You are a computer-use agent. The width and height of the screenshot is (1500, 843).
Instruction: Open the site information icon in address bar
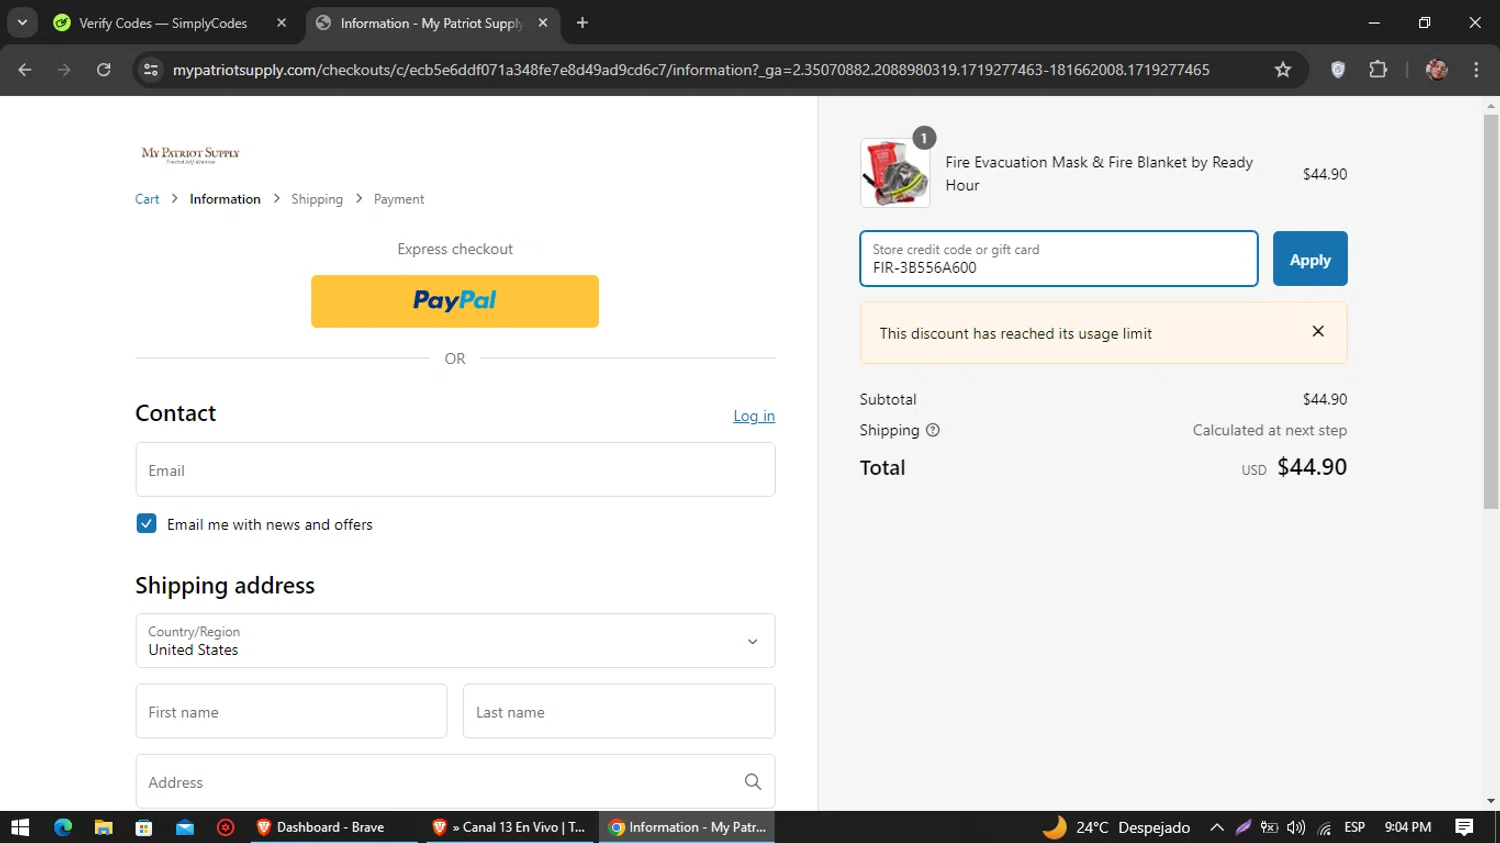(x=151, y=70)
